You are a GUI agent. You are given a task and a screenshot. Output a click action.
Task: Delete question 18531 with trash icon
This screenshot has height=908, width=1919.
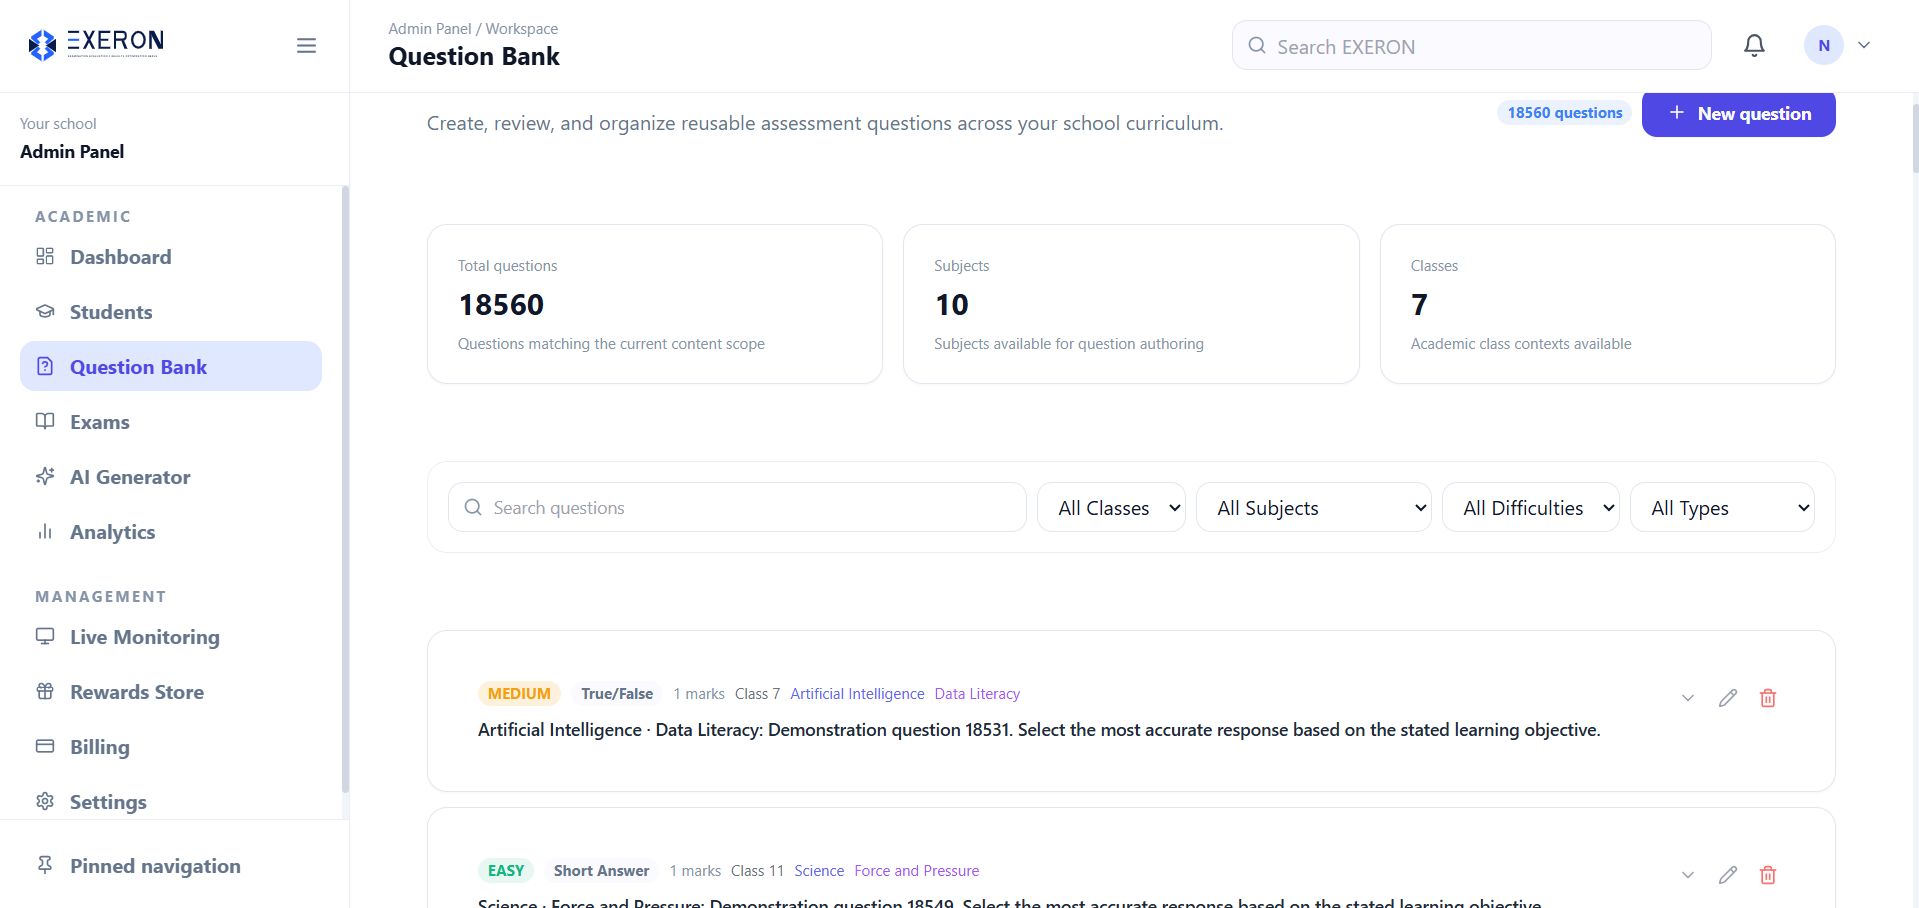[x=1768, y=698]
